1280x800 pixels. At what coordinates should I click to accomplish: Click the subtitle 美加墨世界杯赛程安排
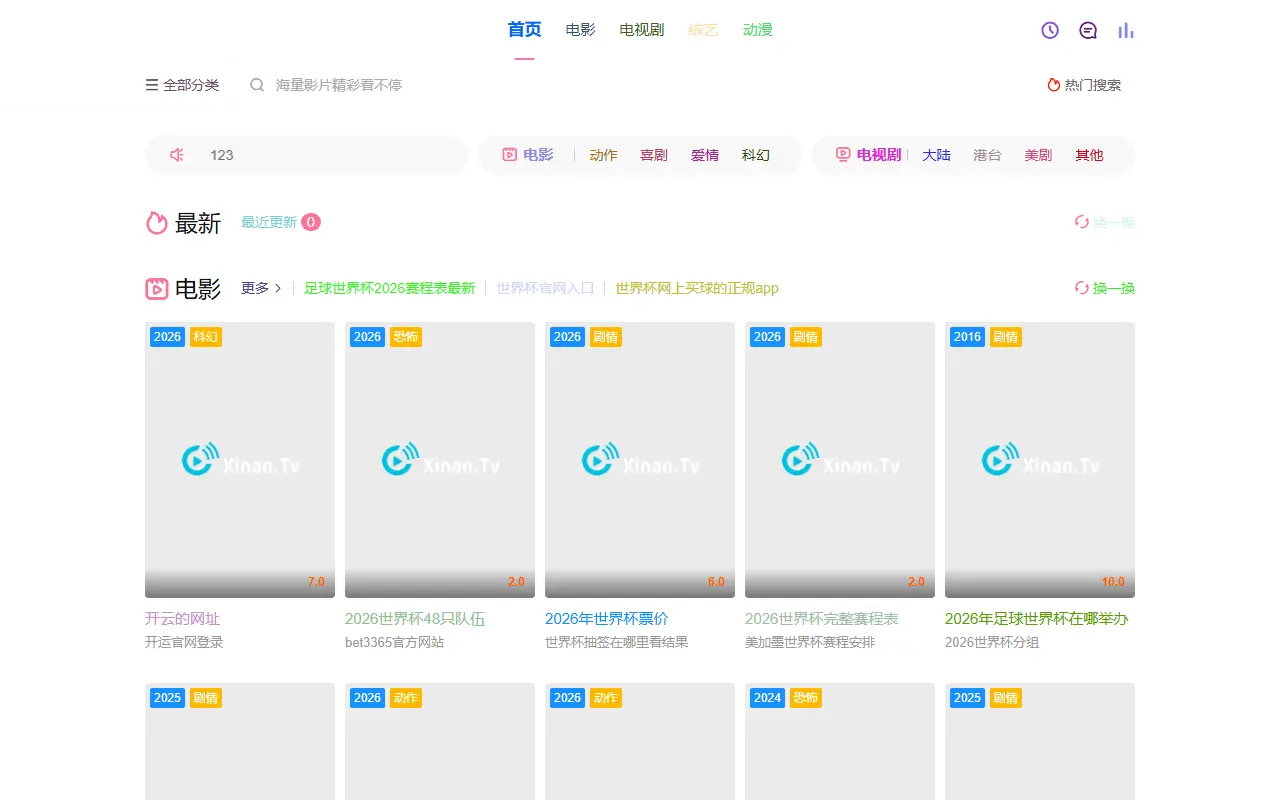[x=810, y=642]
